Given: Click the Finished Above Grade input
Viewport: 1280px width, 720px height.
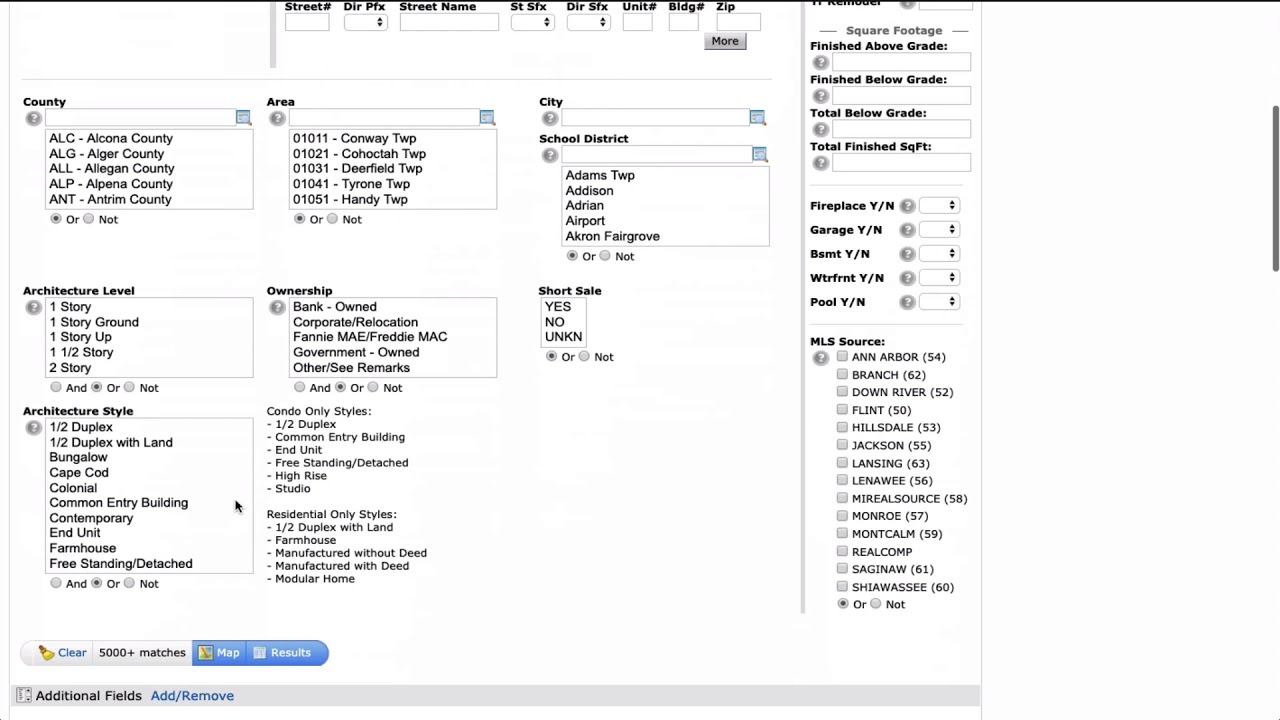Looking at the screenshot, I should (902, 63).
